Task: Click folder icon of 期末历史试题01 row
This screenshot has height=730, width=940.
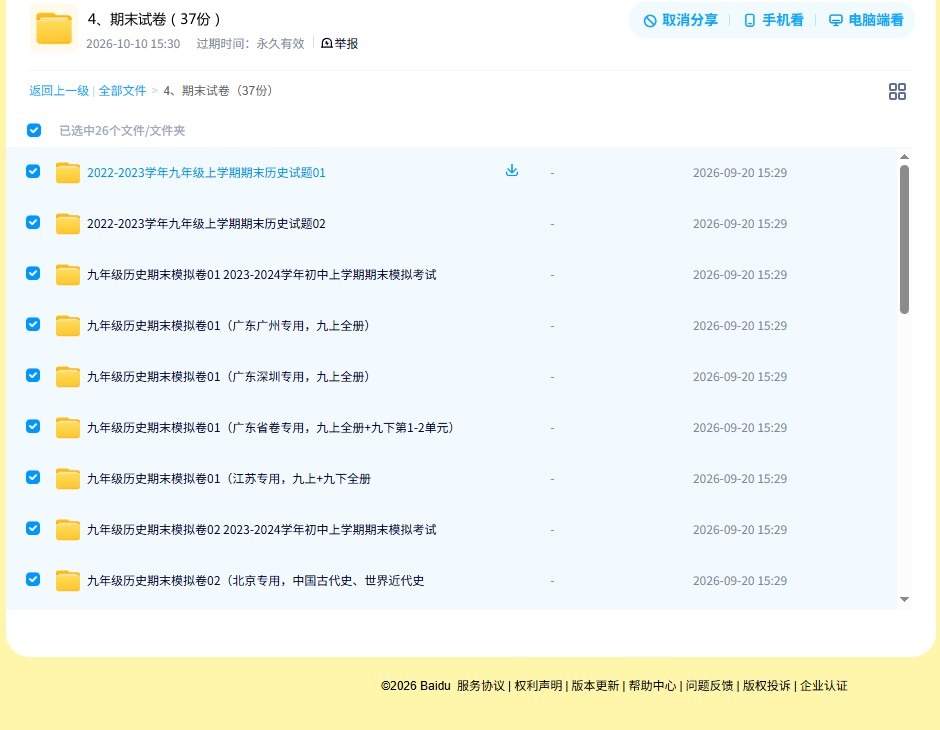Action: 68,173
